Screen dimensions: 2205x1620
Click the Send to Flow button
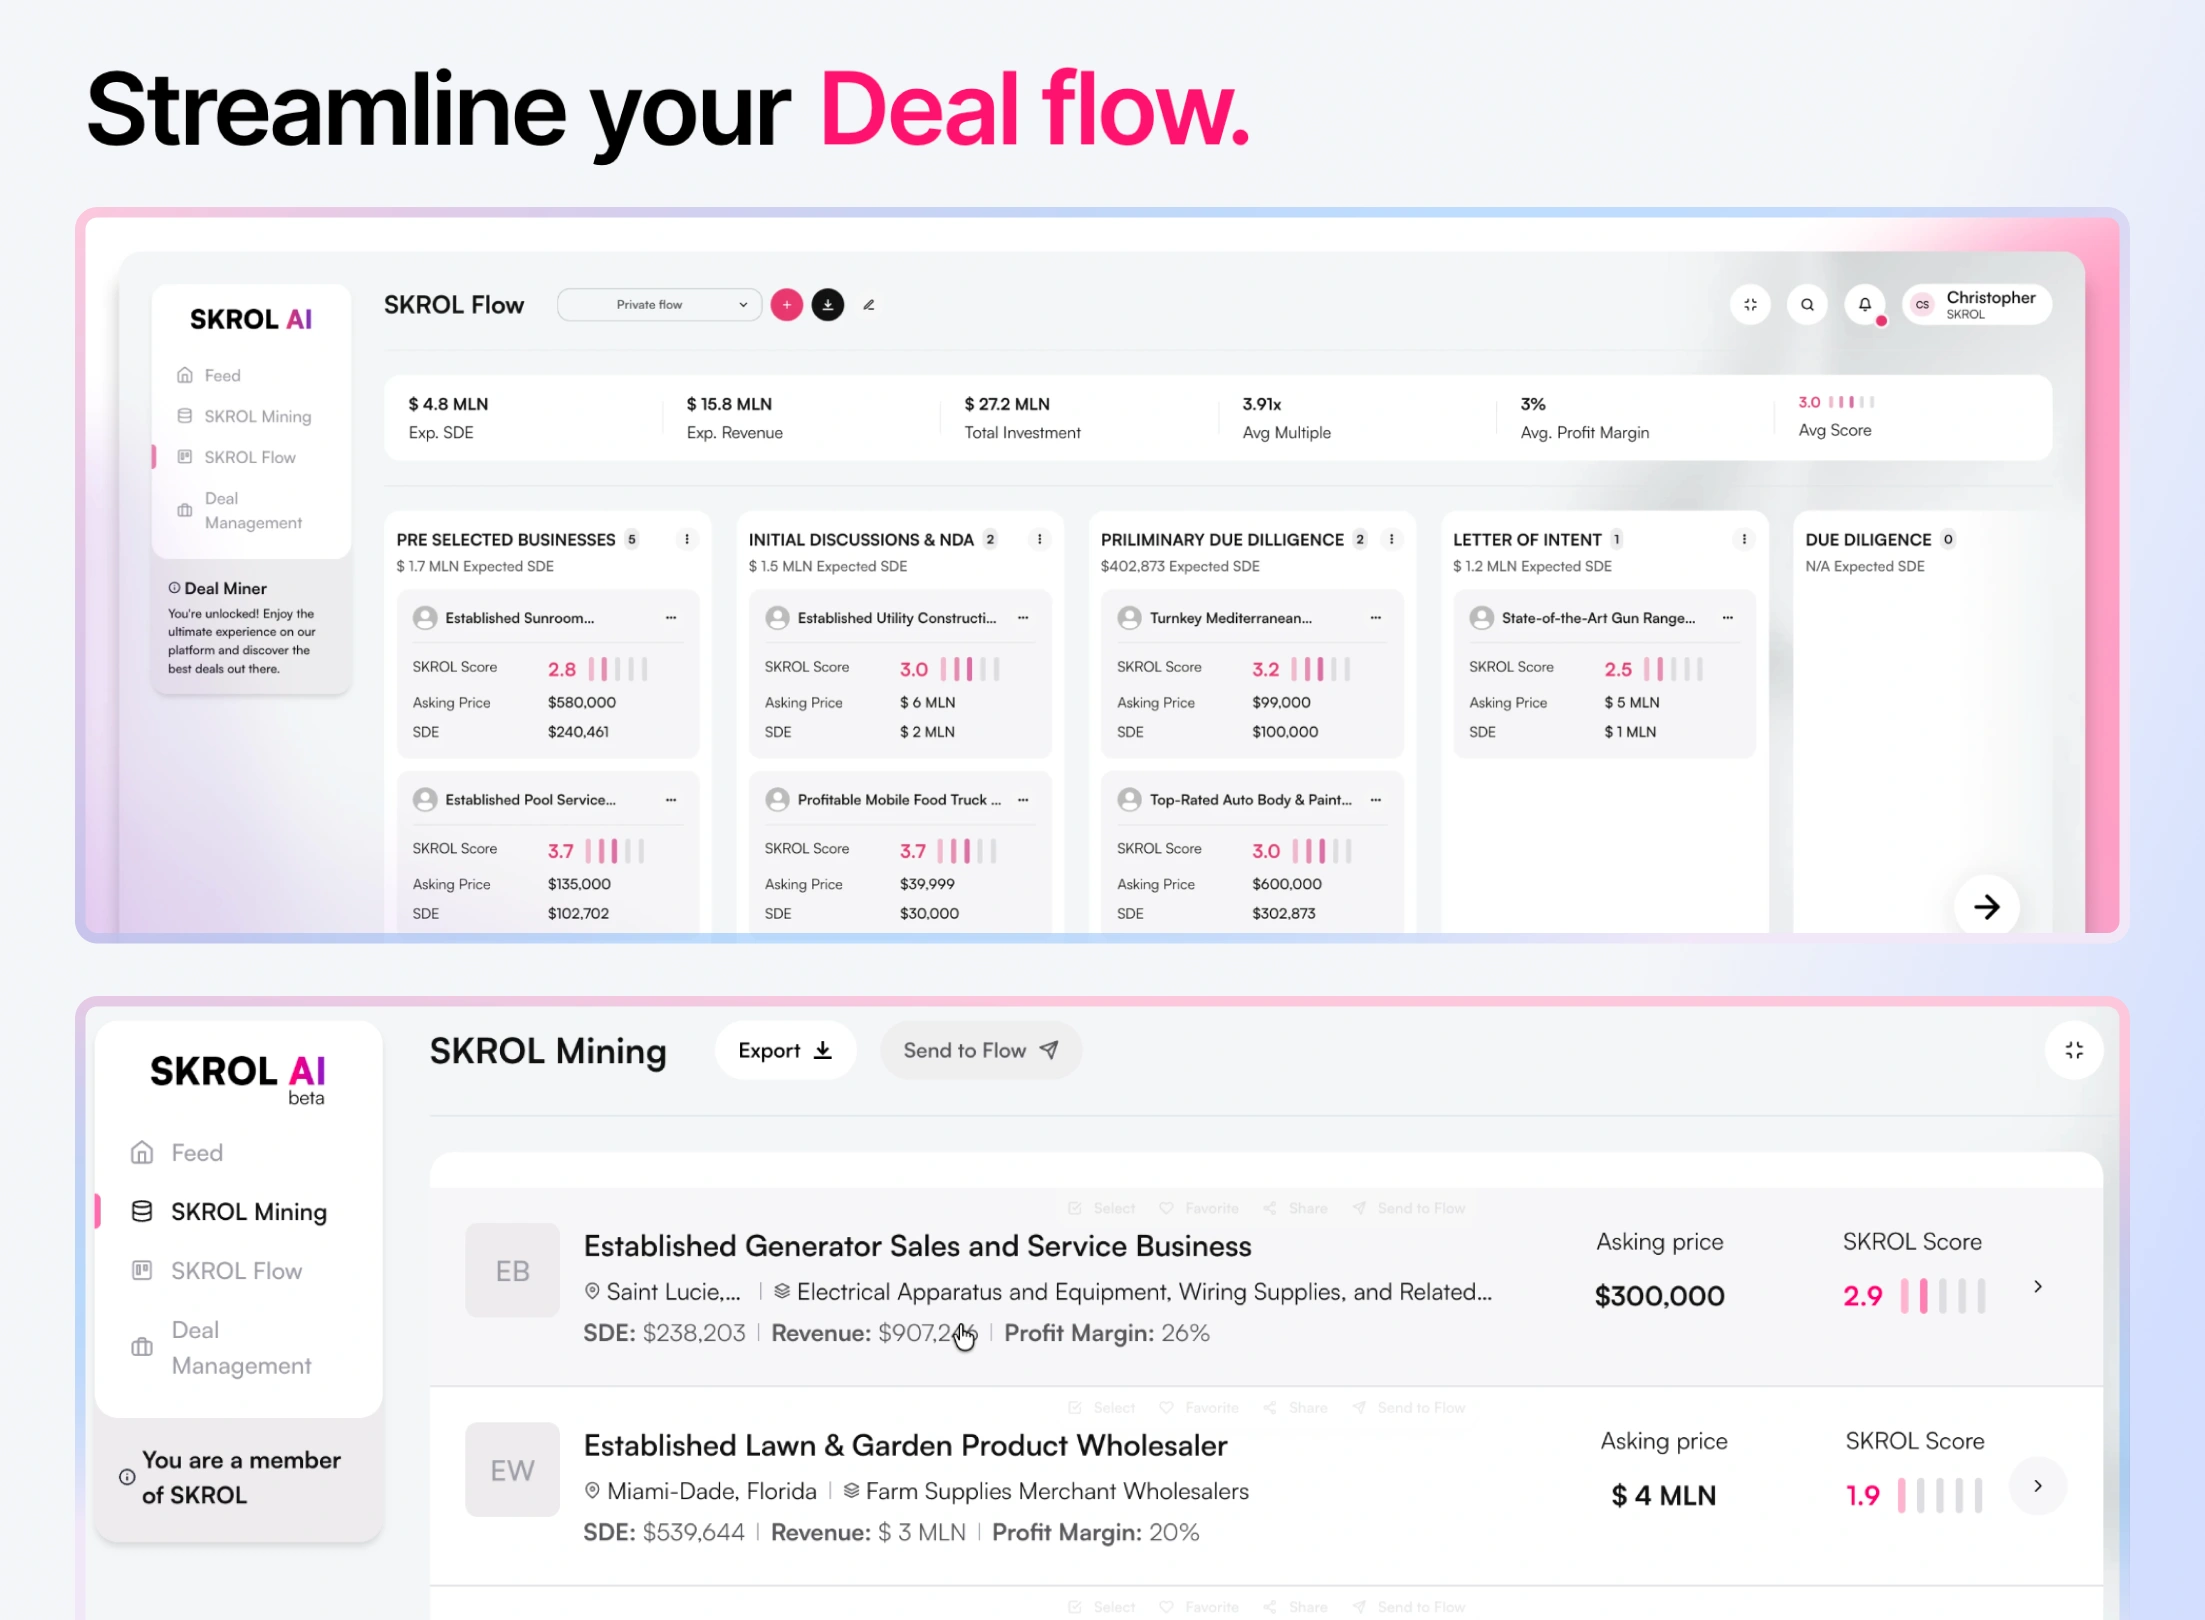(981, 1050)
